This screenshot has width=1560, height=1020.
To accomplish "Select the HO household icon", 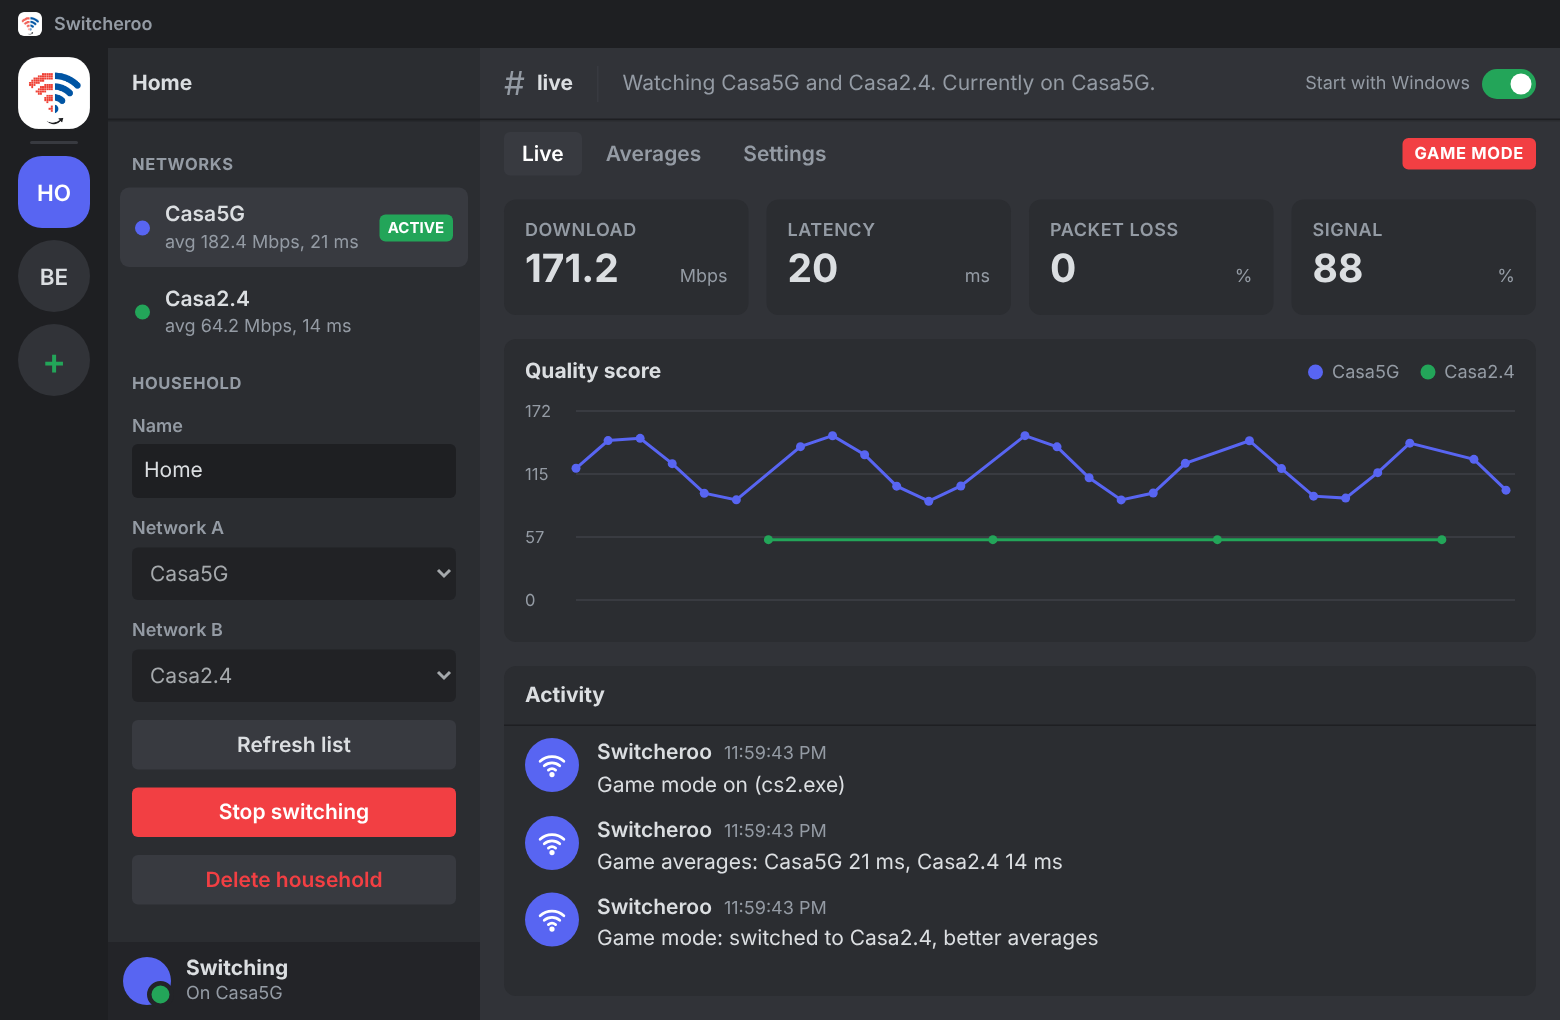I will (x=54, y=192).
